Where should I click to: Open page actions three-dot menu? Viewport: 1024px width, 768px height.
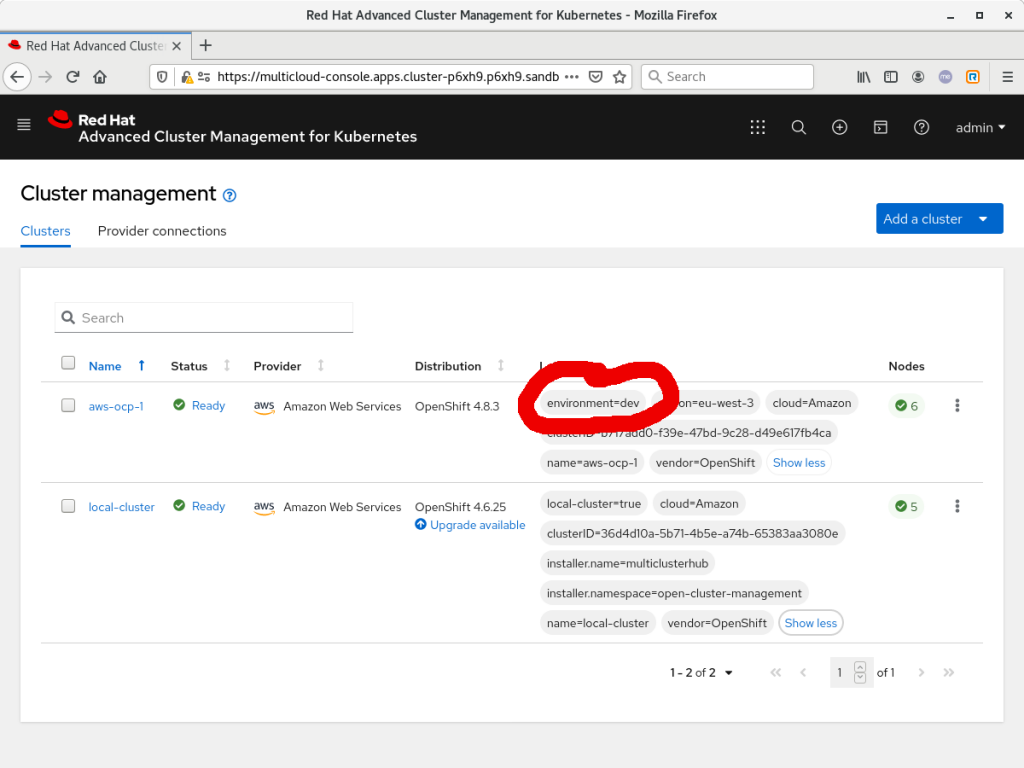(572, 77)
